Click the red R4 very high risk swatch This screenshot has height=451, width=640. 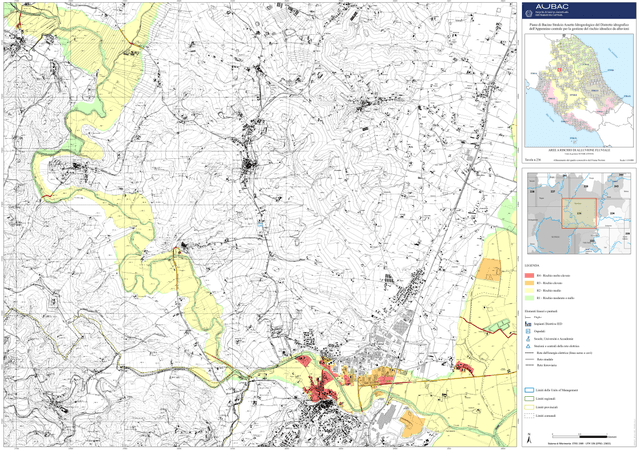(529, 275)
